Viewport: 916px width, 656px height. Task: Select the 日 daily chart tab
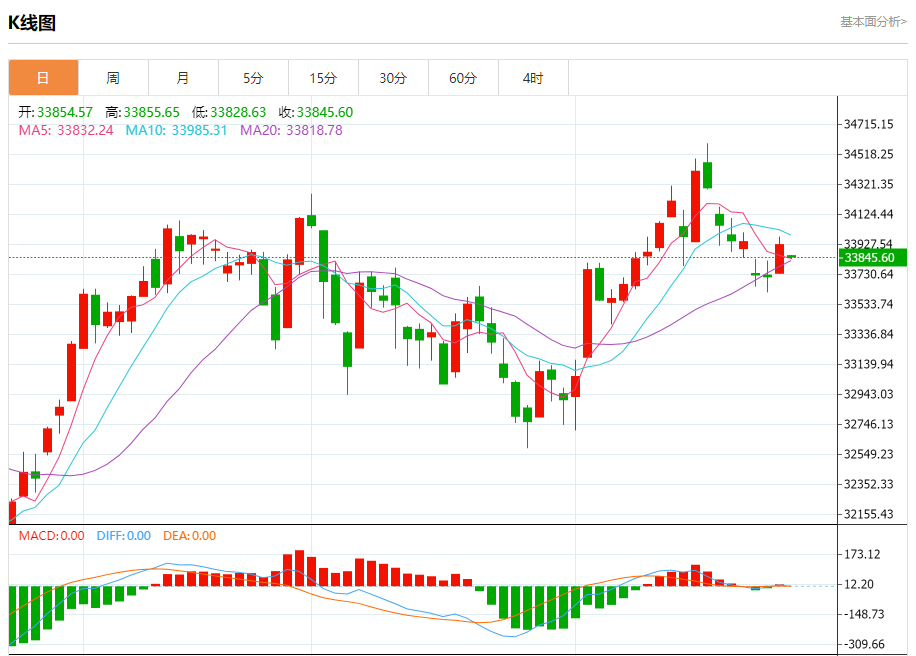tap(43, 78)
